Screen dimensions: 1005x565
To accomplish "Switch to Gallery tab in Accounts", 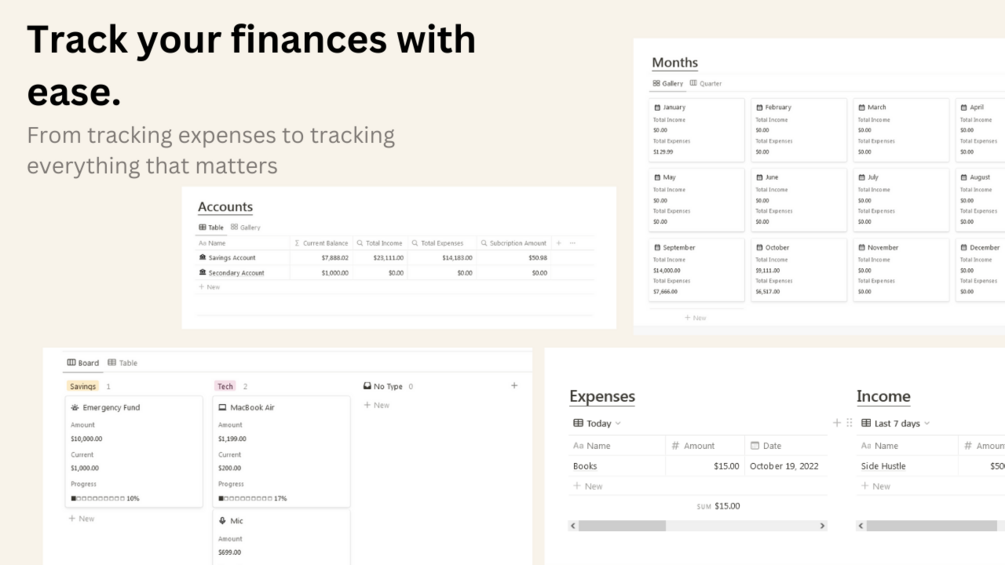I will click(245, 228).
